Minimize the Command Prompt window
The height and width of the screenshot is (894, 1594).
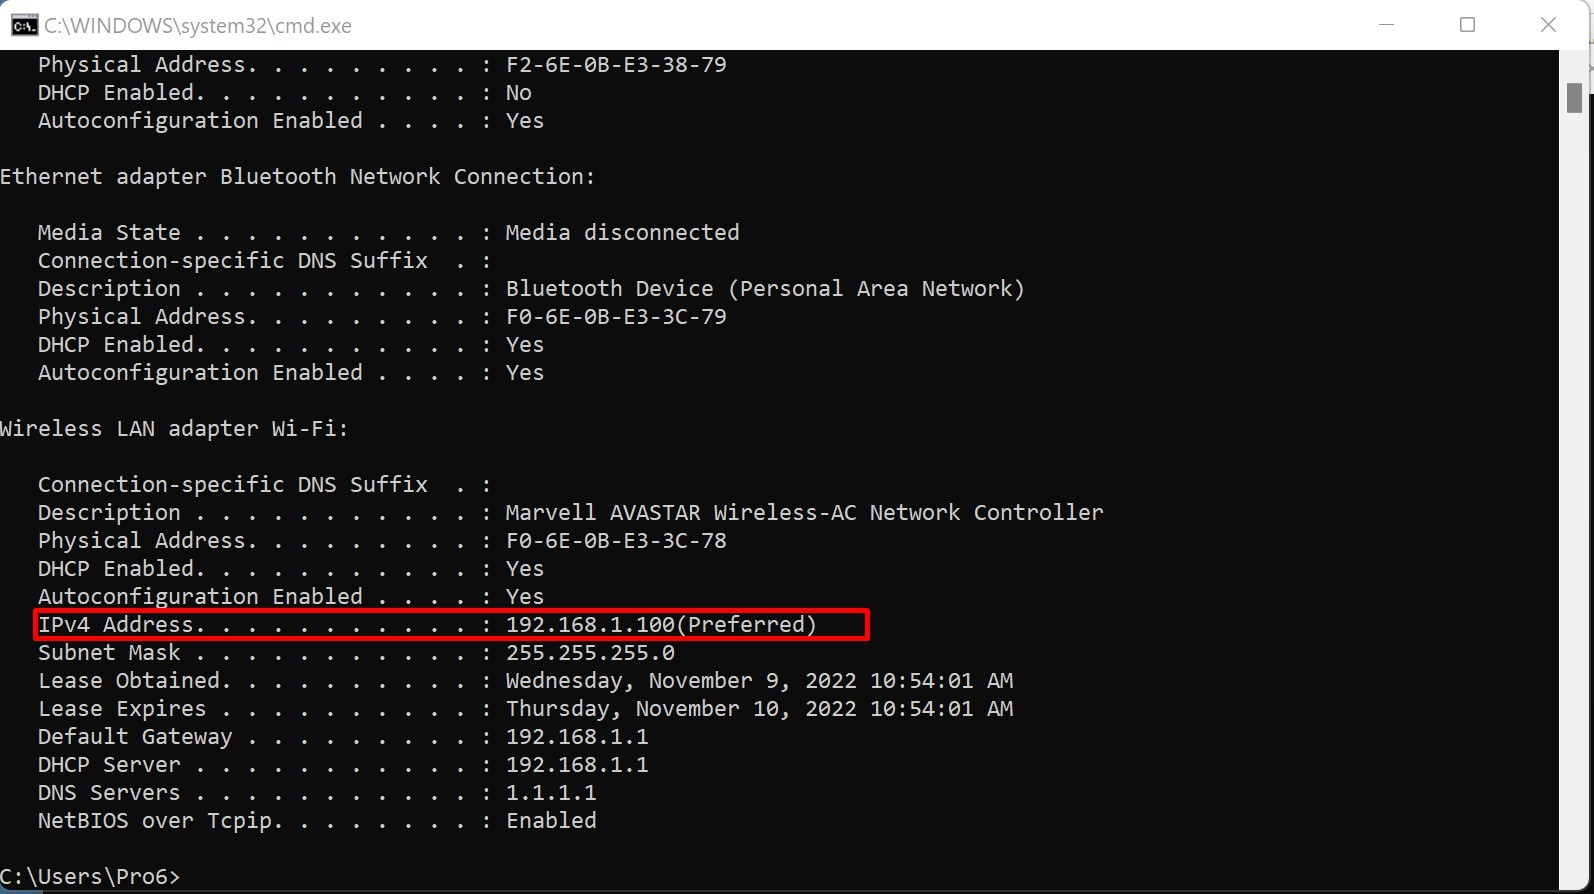coord(1386,25)
